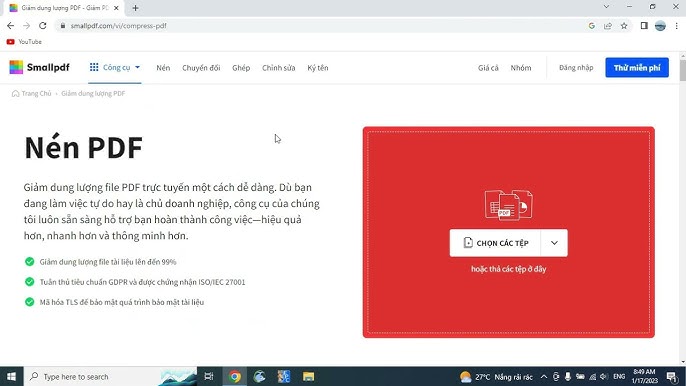Click the document files illustration icon
Screen dimensions: 686x386
[x=508, y=205]
